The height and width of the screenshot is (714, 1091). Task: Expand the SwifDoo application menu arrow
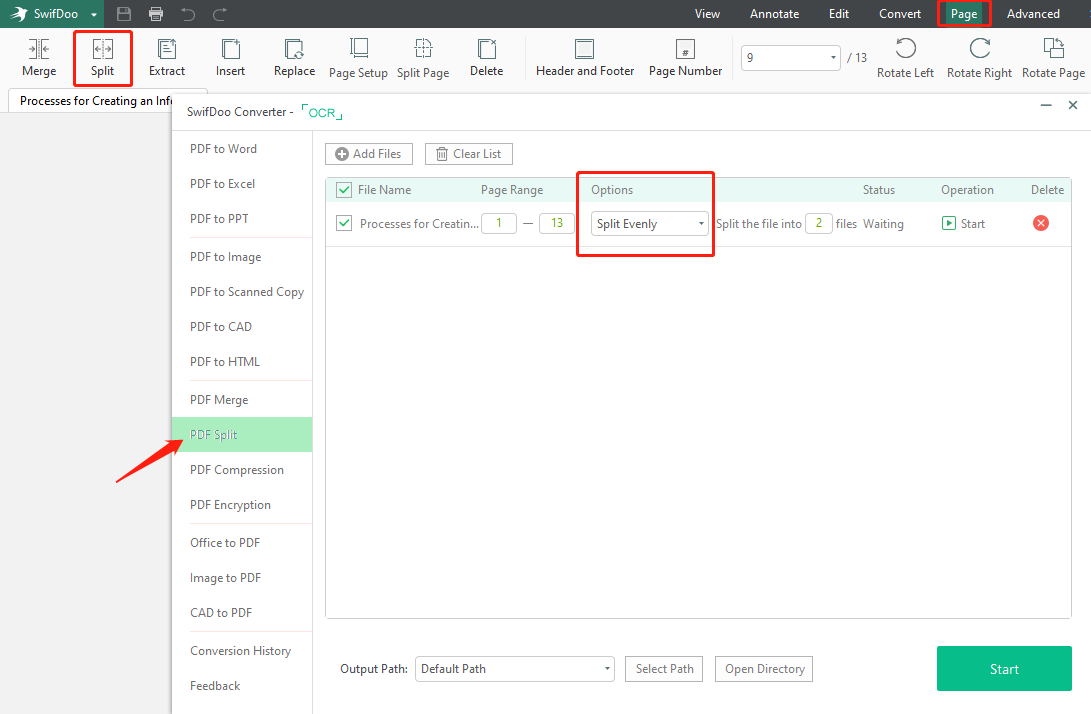click(94, 15)
